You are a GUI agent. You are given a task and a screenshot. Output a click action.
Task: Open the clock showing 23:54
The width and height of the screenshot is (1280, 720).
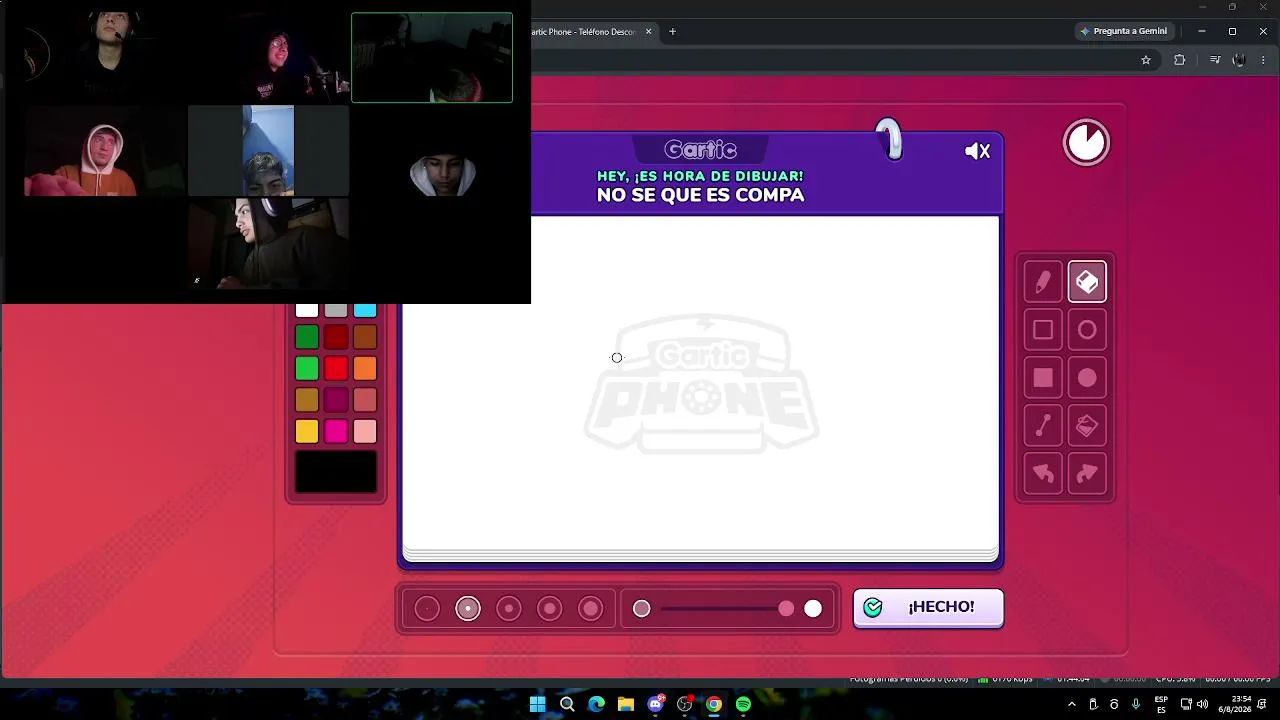(1234, 704)
